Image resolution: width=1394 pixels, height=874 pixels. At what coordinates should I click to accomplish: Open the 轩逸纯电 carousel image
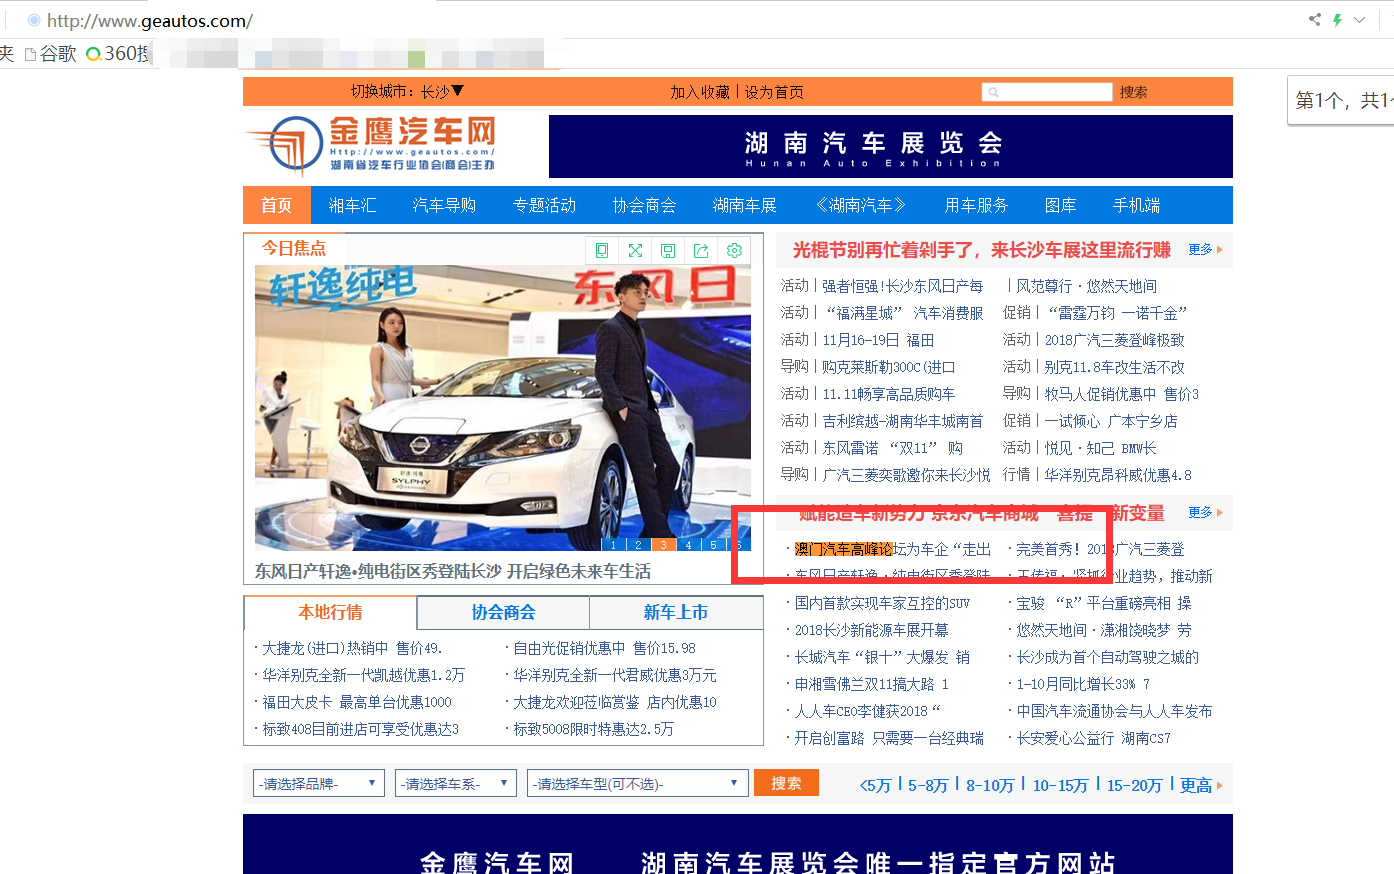(x=503, y=407)
